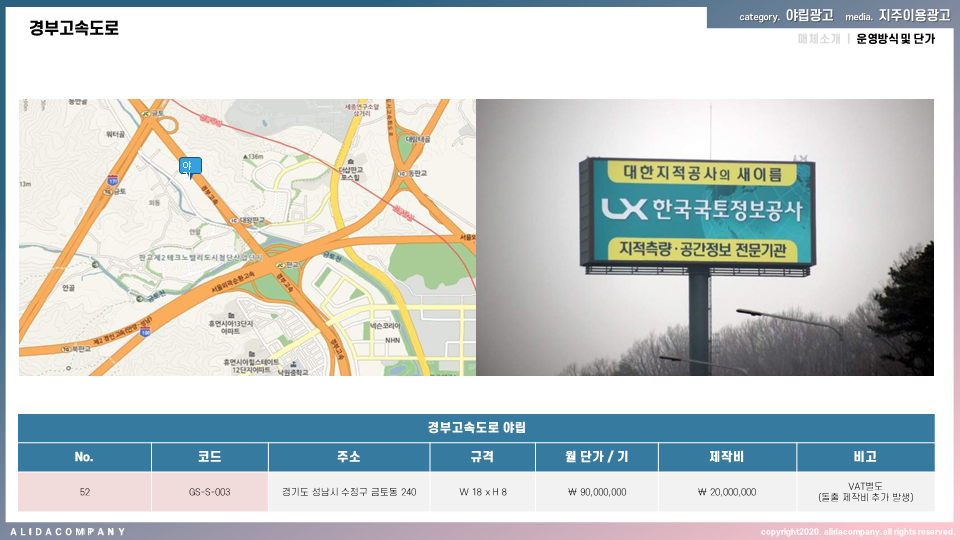Click the 경부고속도로 야립 table title bar

476,427
